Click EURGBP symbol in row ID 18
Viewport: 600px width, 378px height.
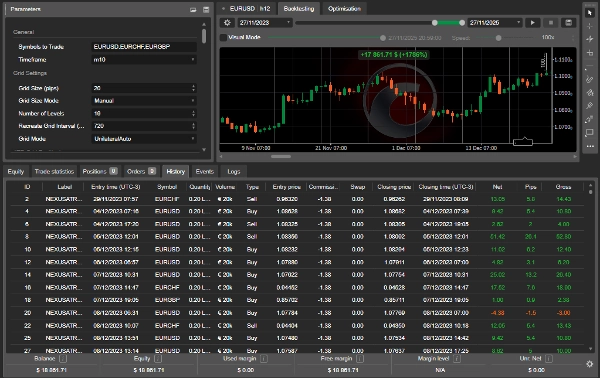tap(167, 300)
